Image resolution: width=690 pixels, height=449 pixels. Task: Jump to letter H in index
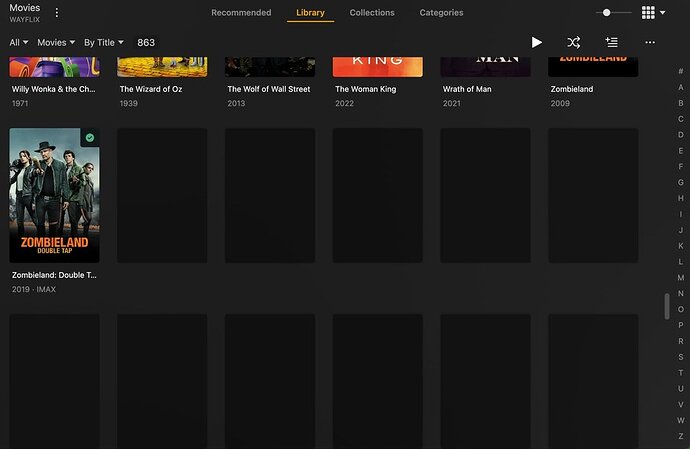pyautogui.click(x=681, y=198)
